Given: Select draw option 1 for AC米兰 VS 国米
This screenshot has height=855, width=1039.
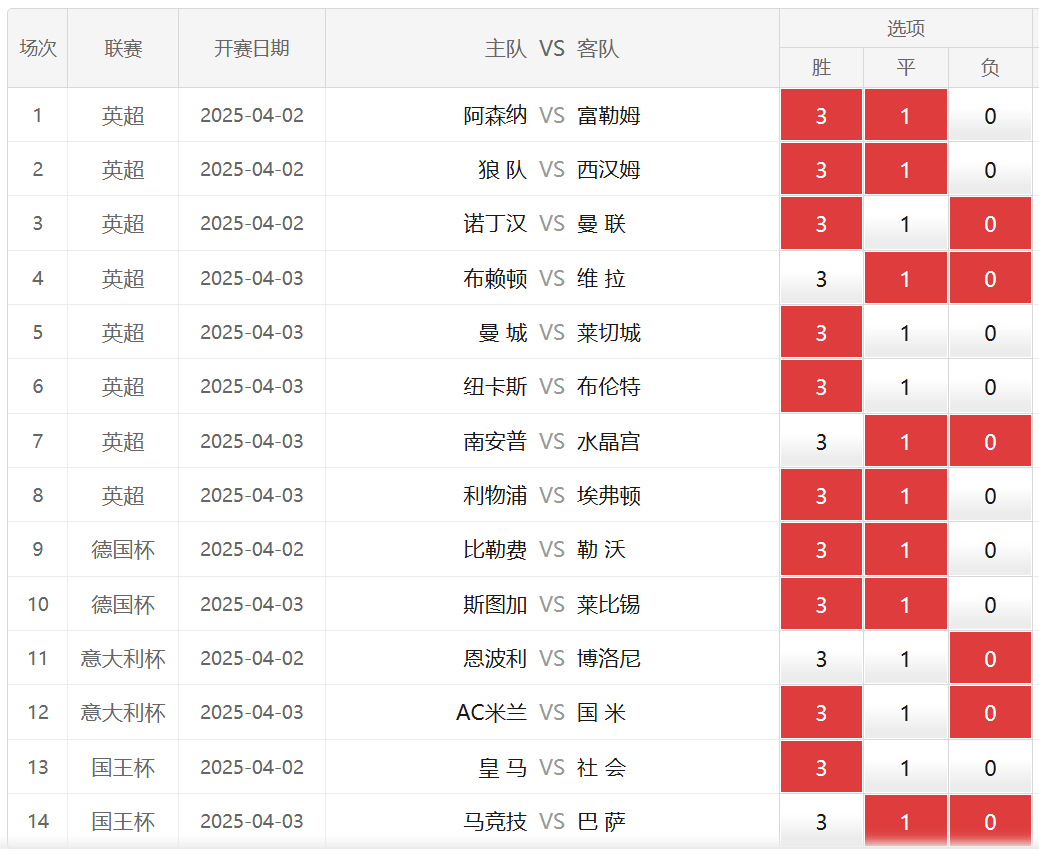Looking at the screenshot, I should tap(905, 712).
